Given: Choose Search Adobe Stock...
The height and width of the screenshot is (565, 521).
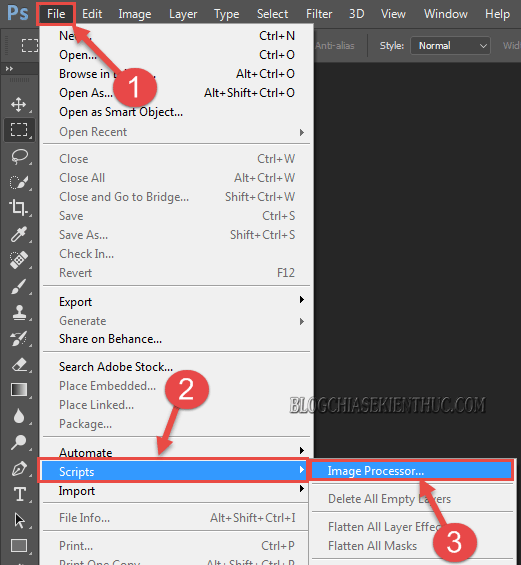Looking at the screenshot, I should click(177, 367).
